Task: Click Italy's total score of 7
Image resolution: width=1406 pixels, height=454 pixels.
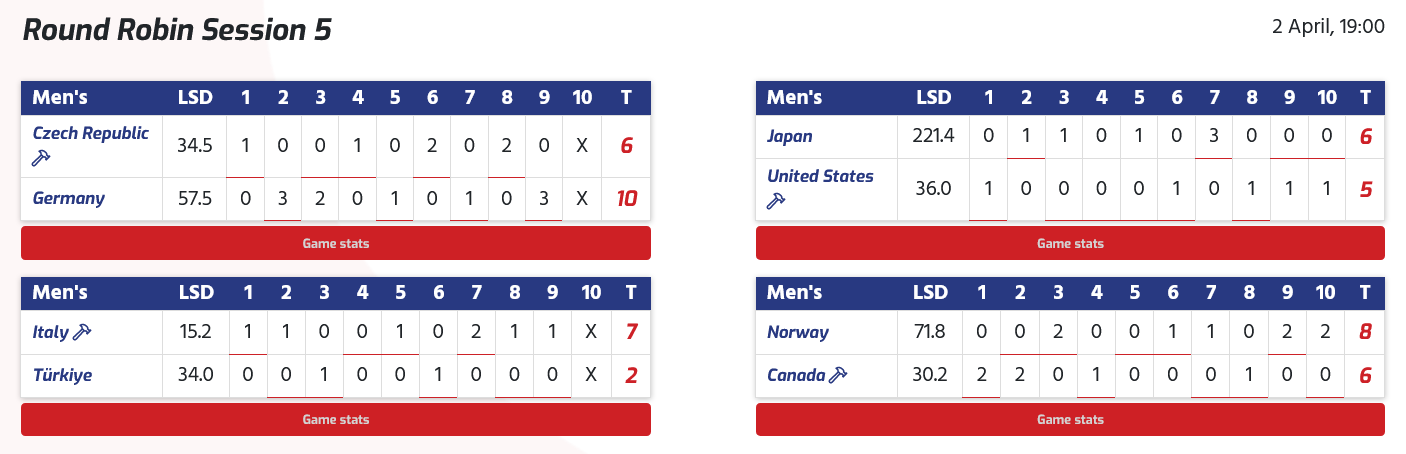Action: click(631, 332)
